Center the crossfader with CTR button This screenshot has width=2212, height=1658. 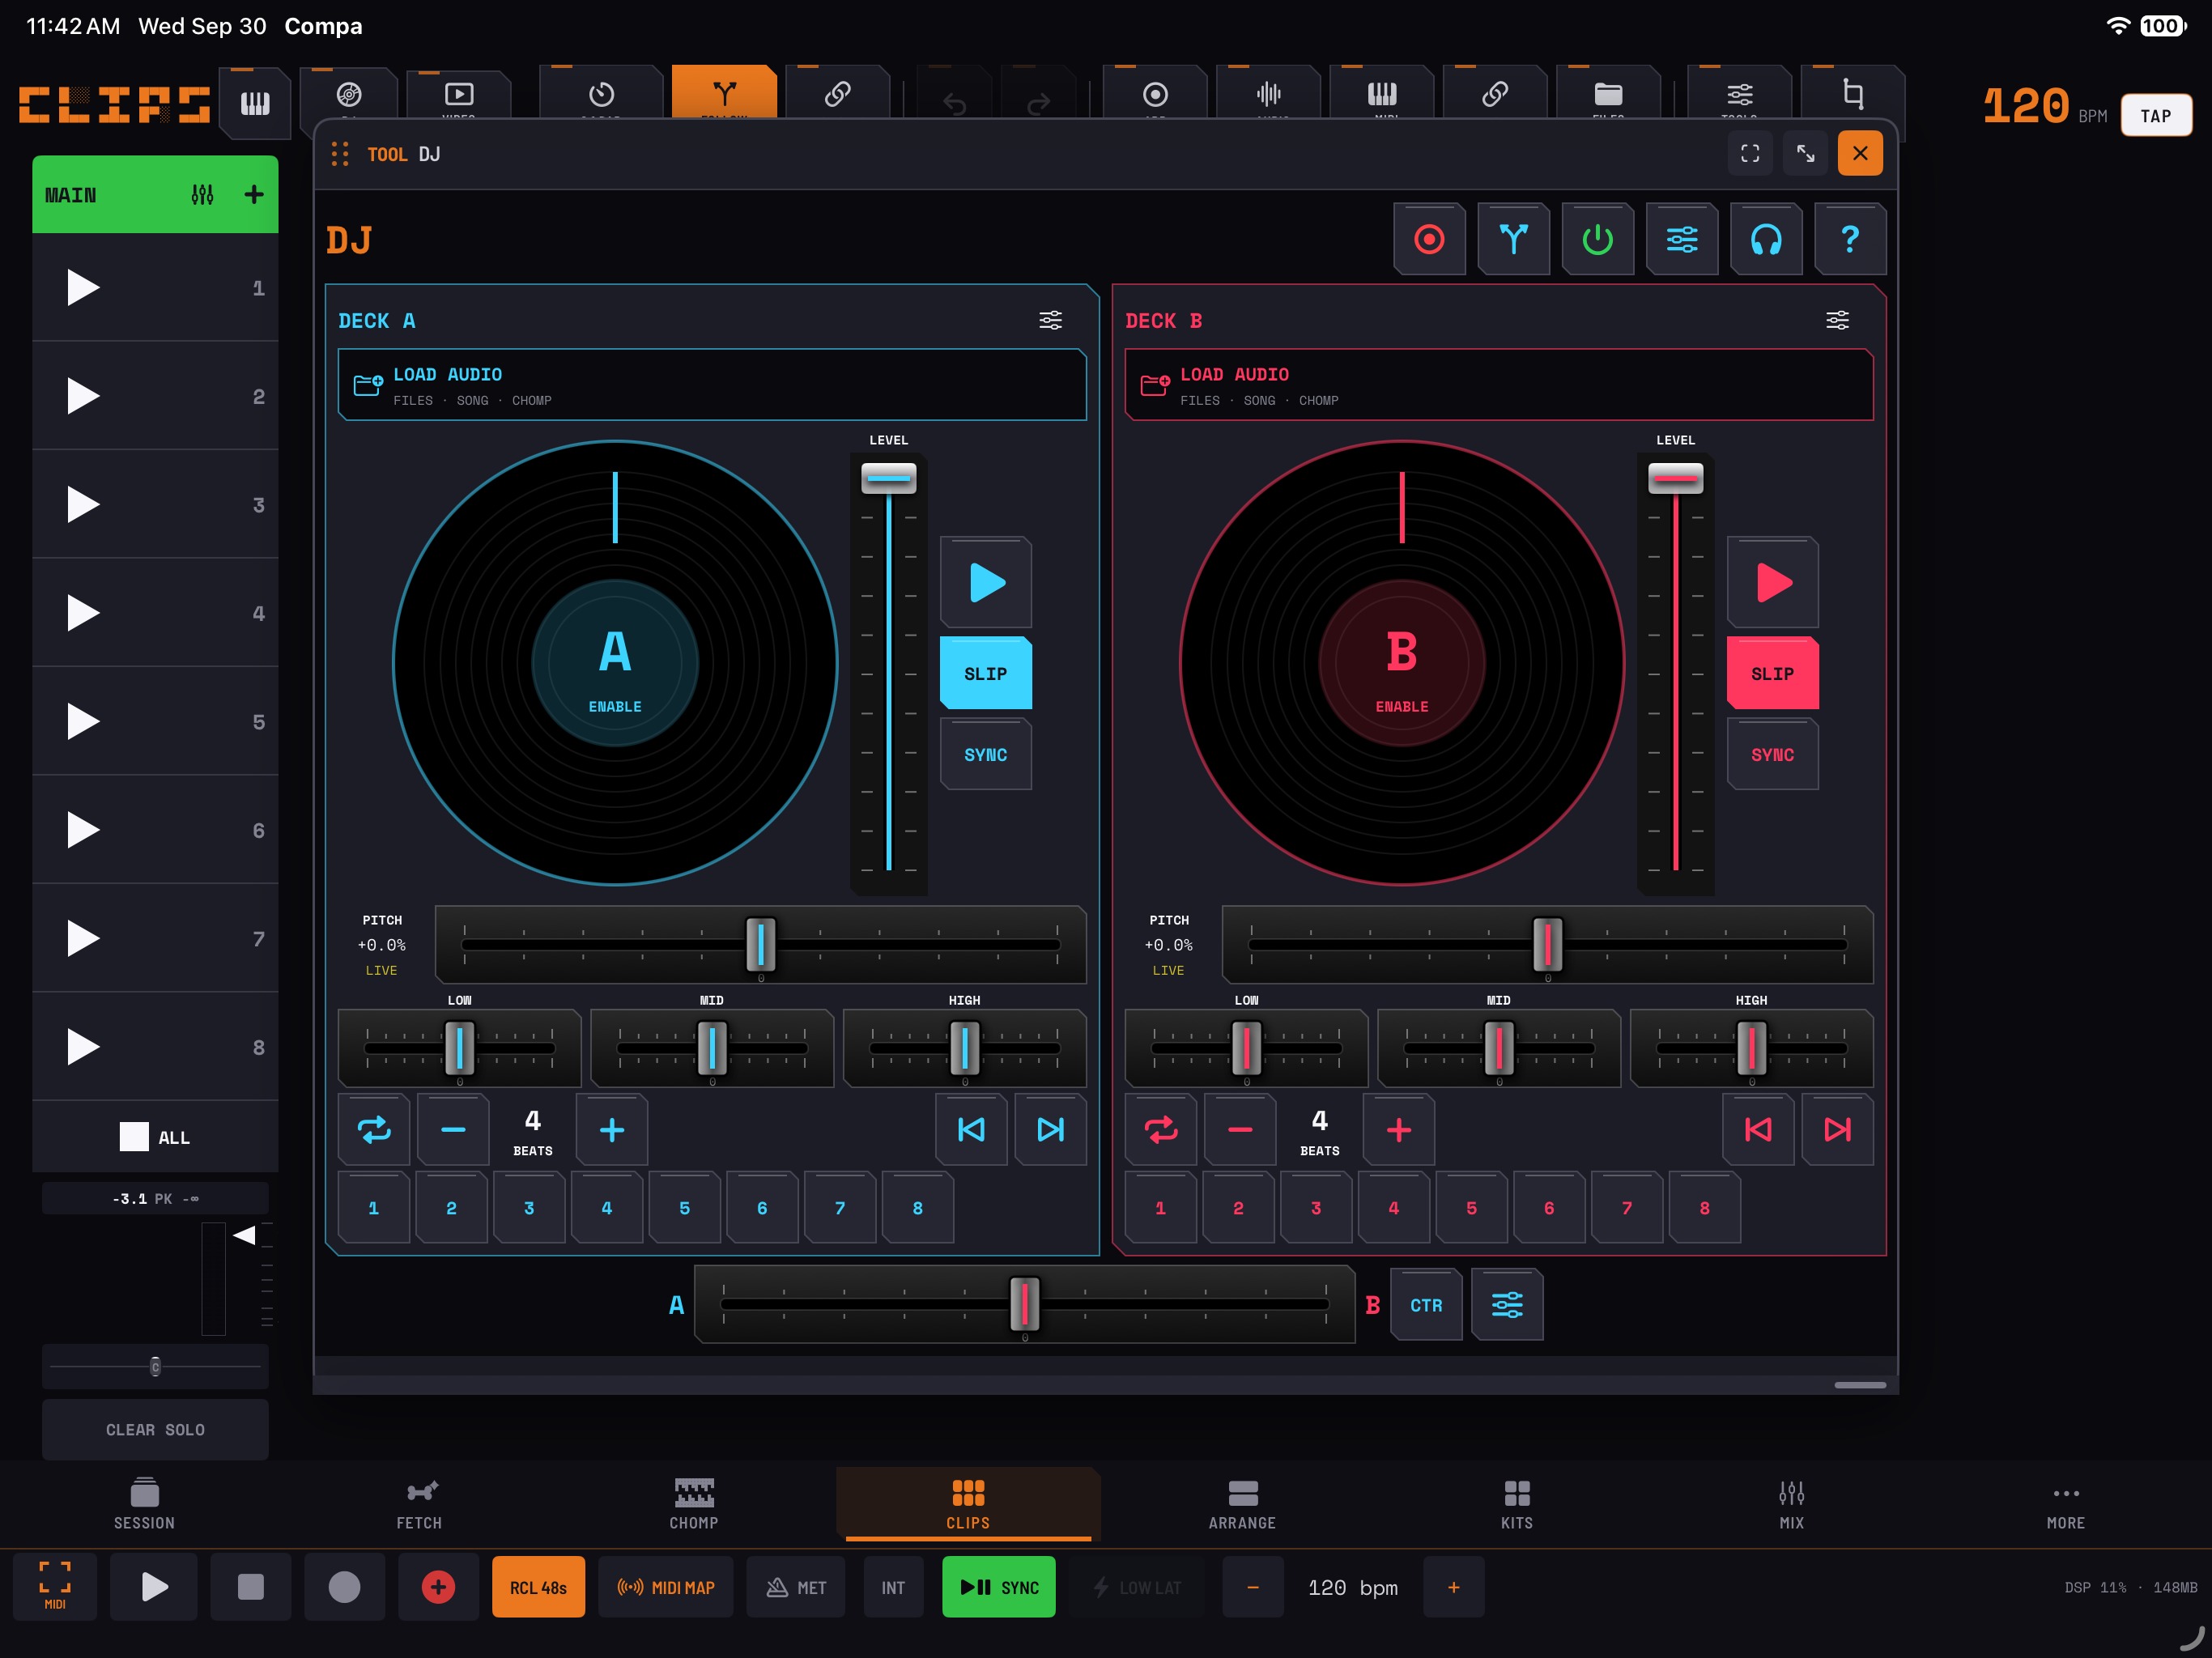[1426, 1305]
